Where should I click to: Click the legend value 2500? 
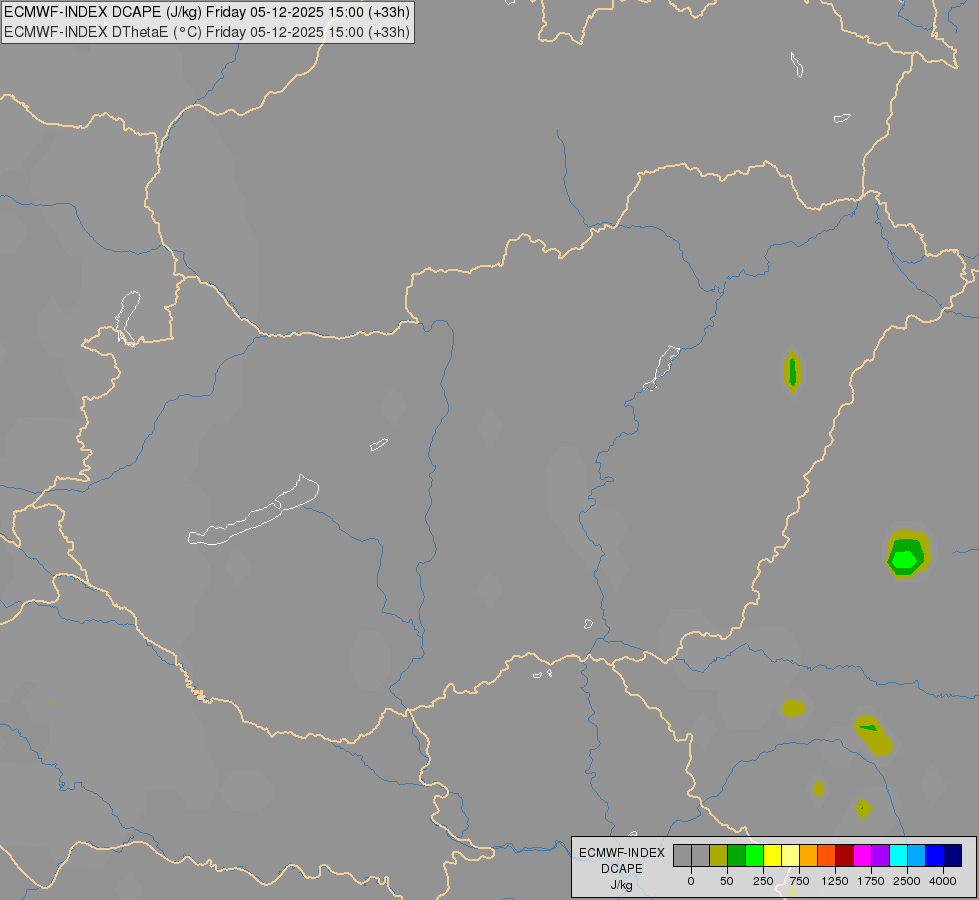(x=907, y=881)
